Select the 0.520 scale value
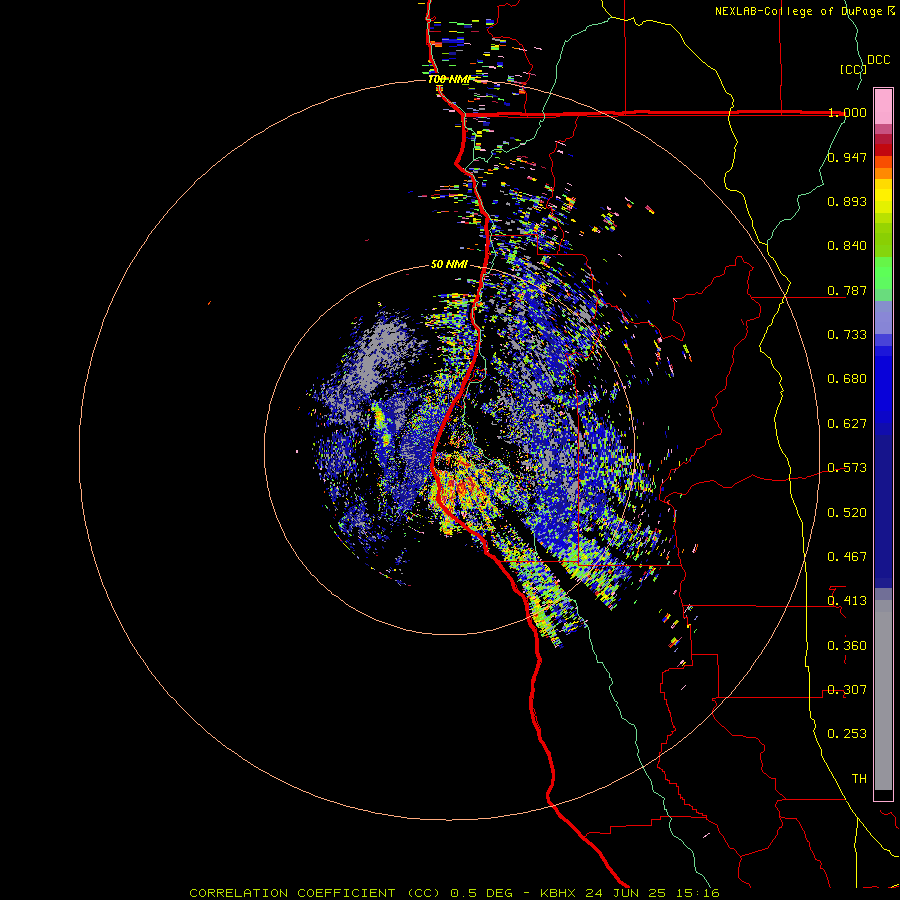900x900 pixels. coord(847,513)
